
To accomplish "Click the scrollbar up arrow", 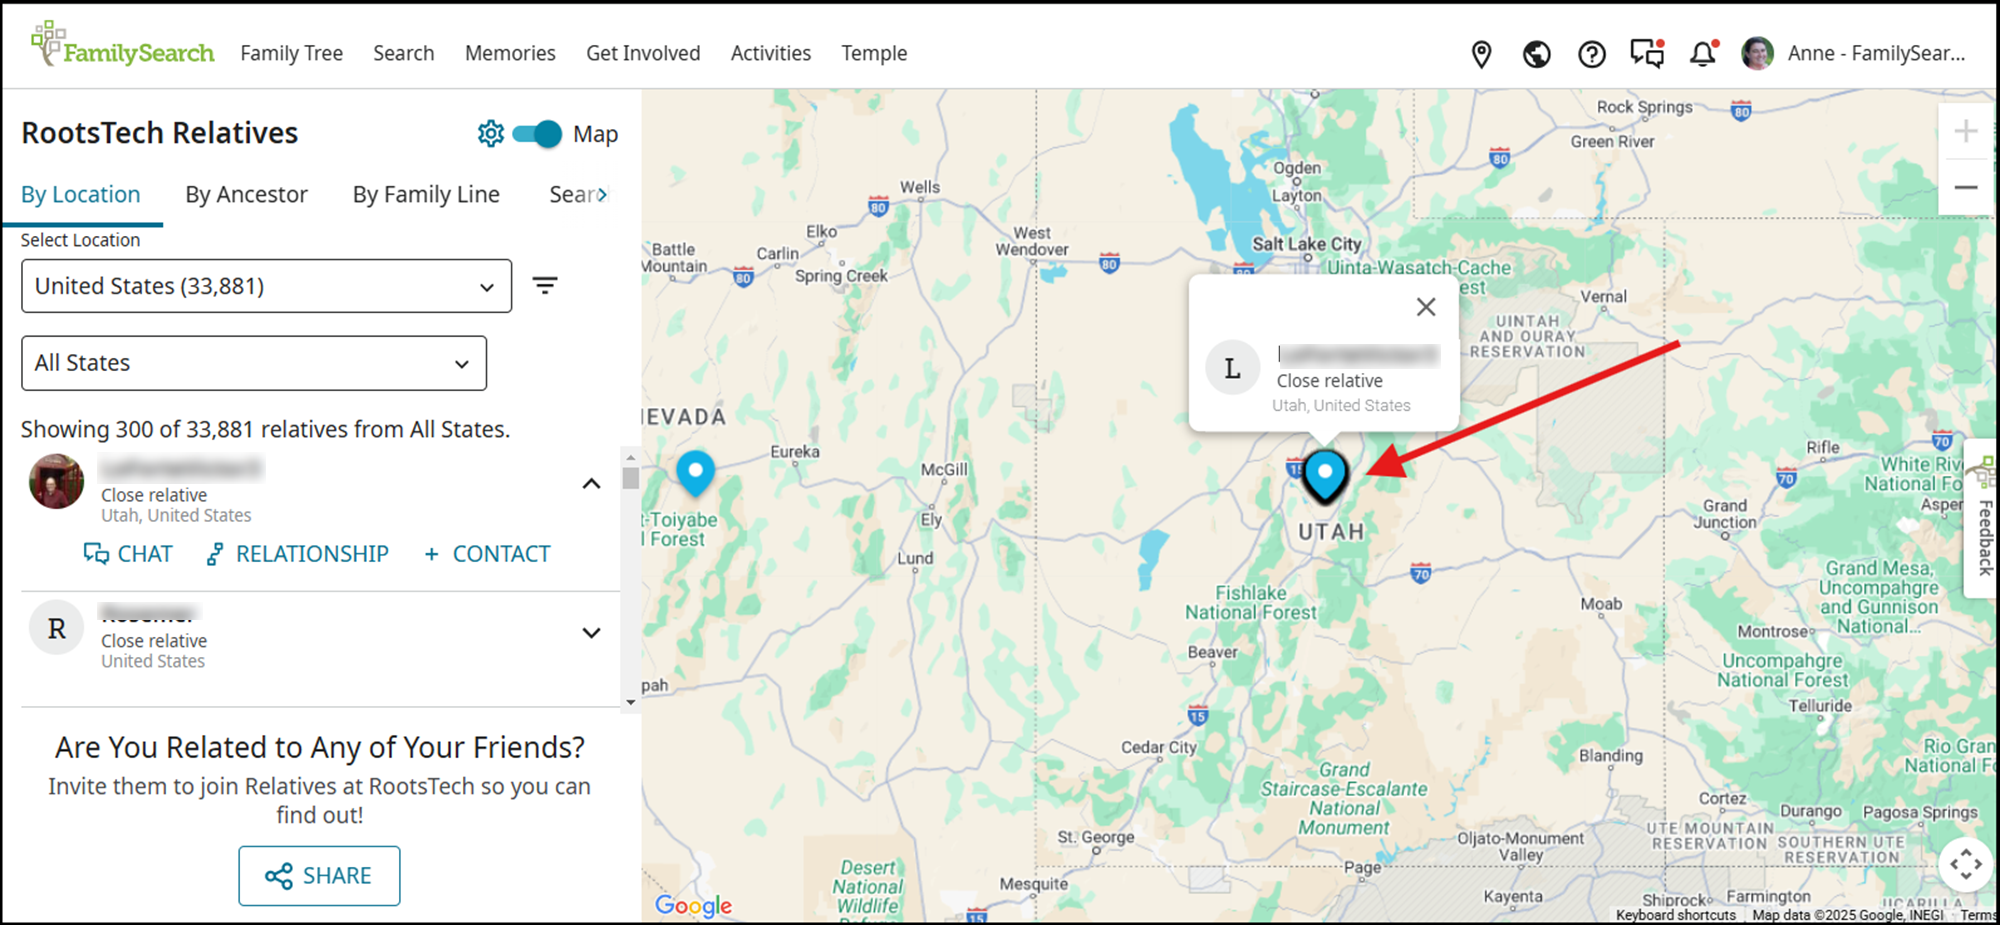I will point(630,456).
